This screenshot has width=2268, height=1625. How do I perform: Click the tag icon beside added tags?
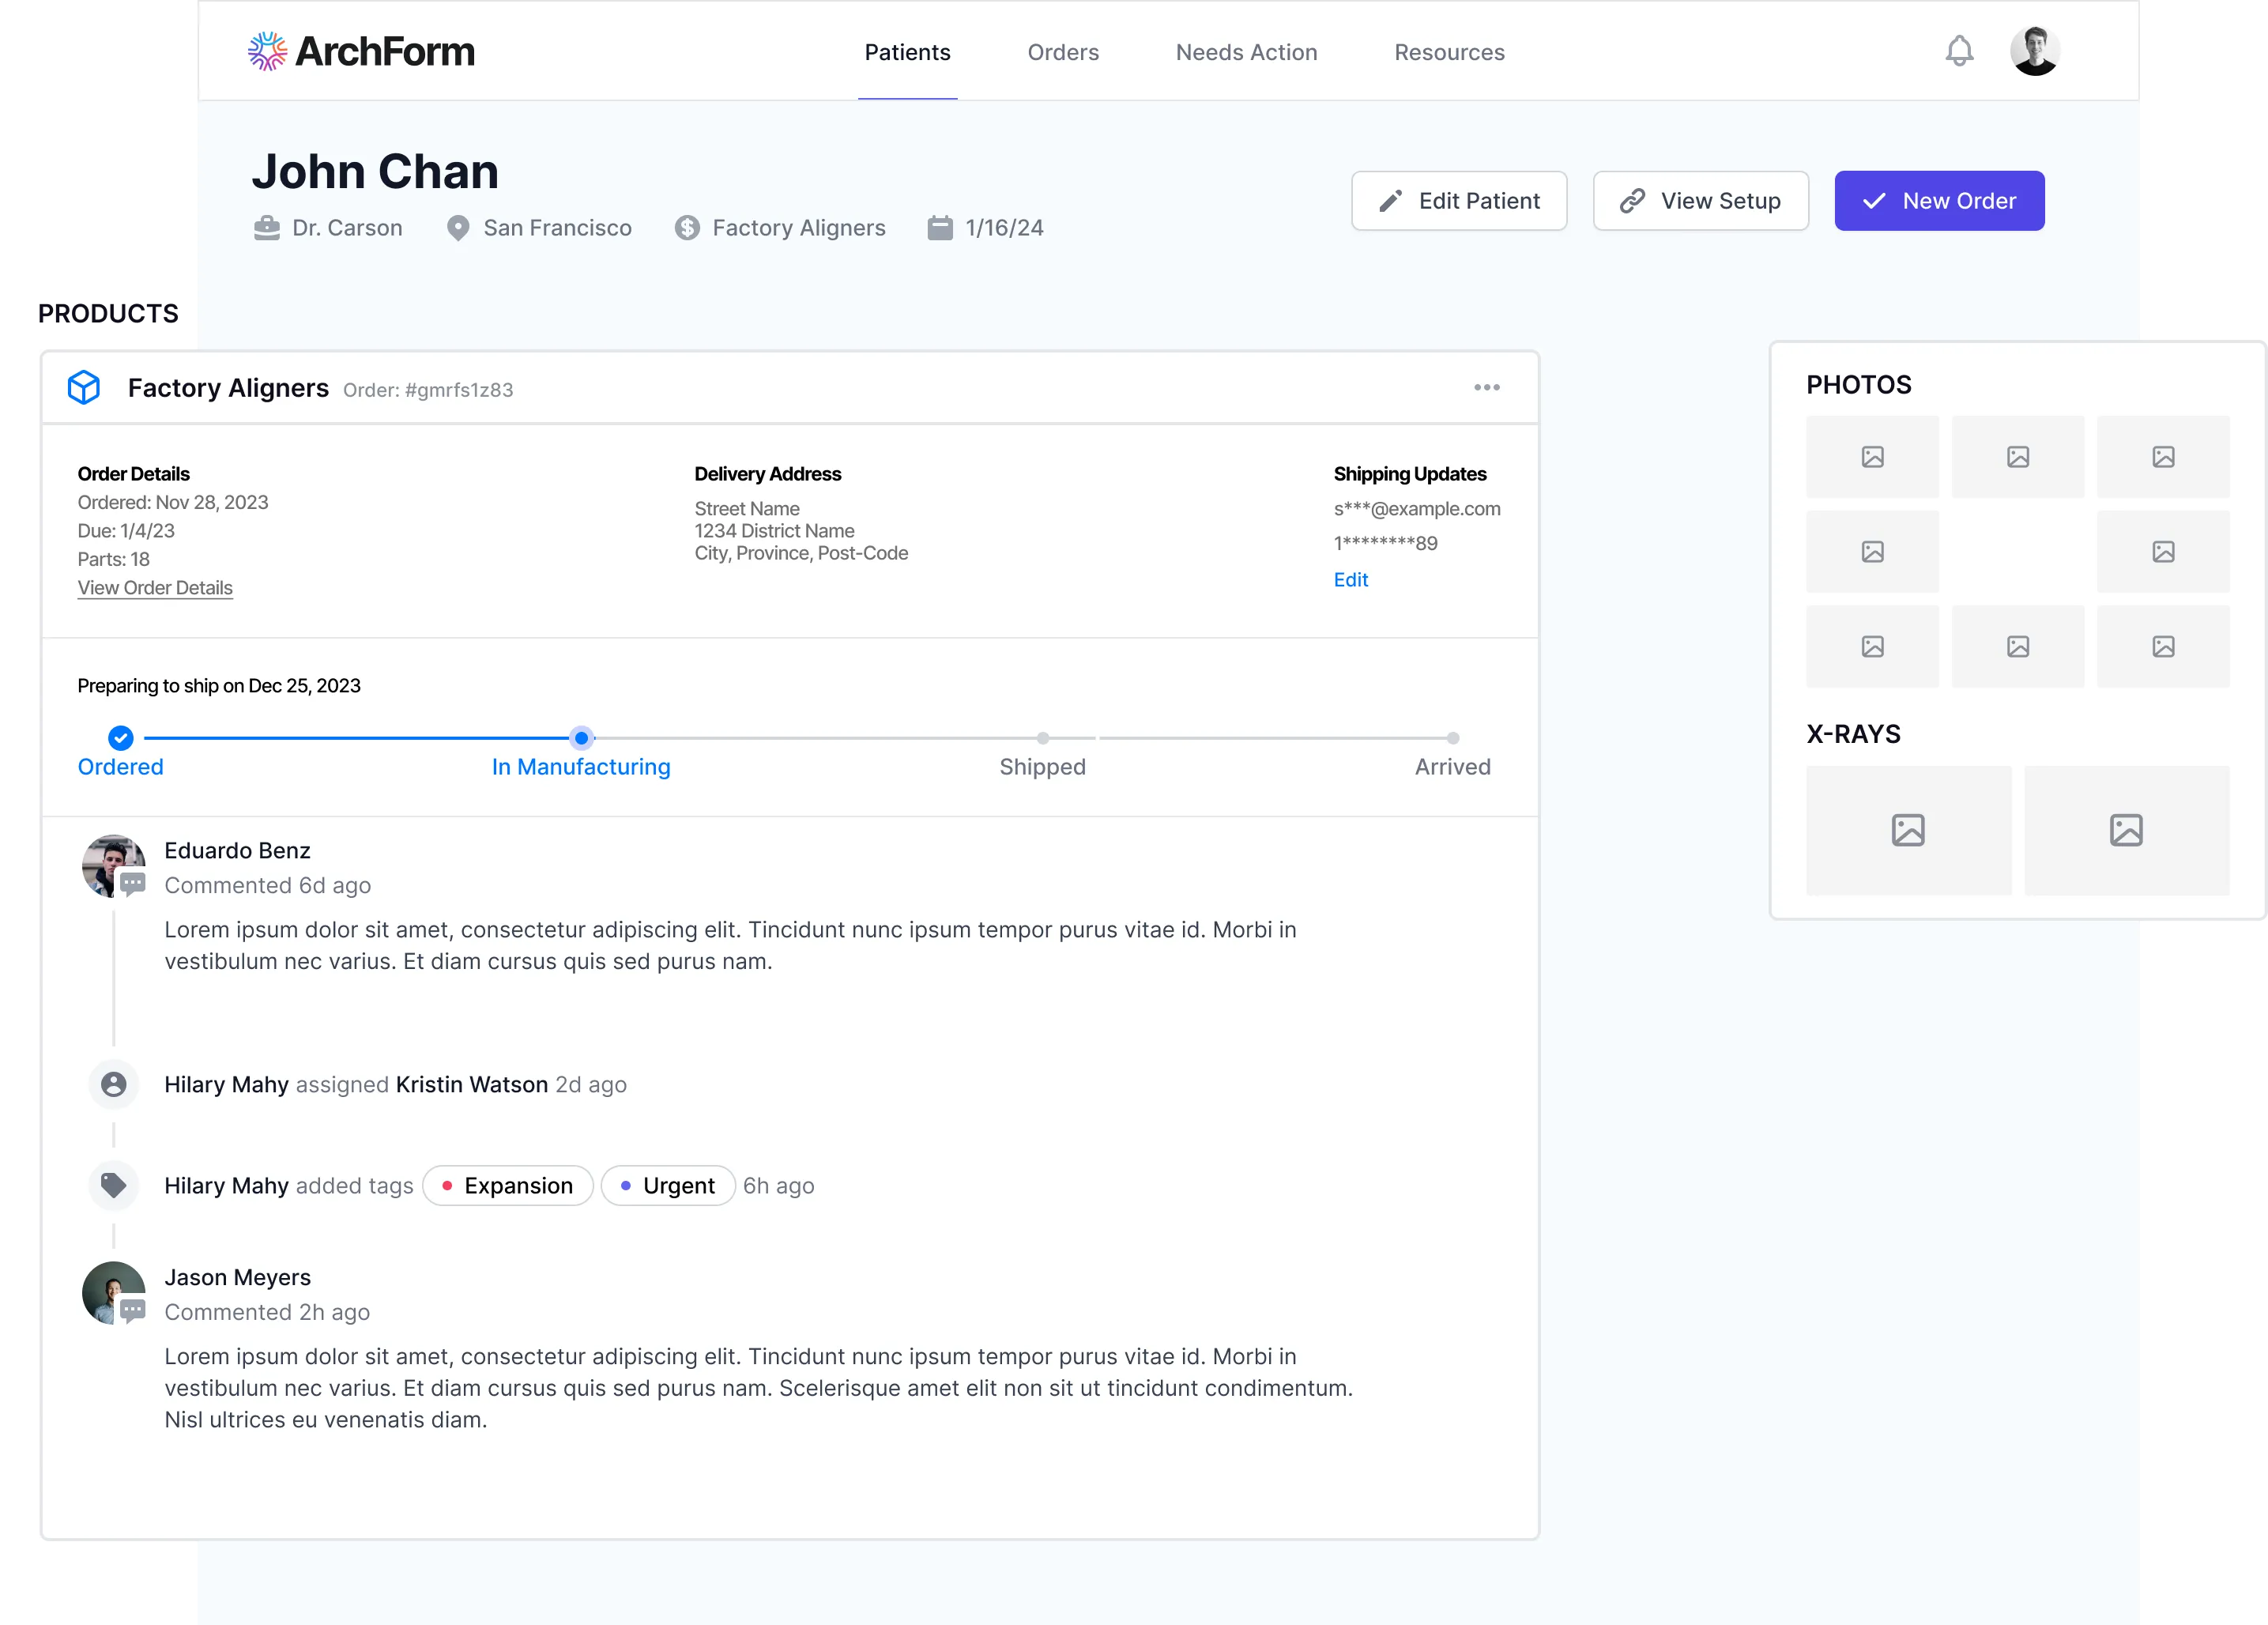(x=114, y=1185)
